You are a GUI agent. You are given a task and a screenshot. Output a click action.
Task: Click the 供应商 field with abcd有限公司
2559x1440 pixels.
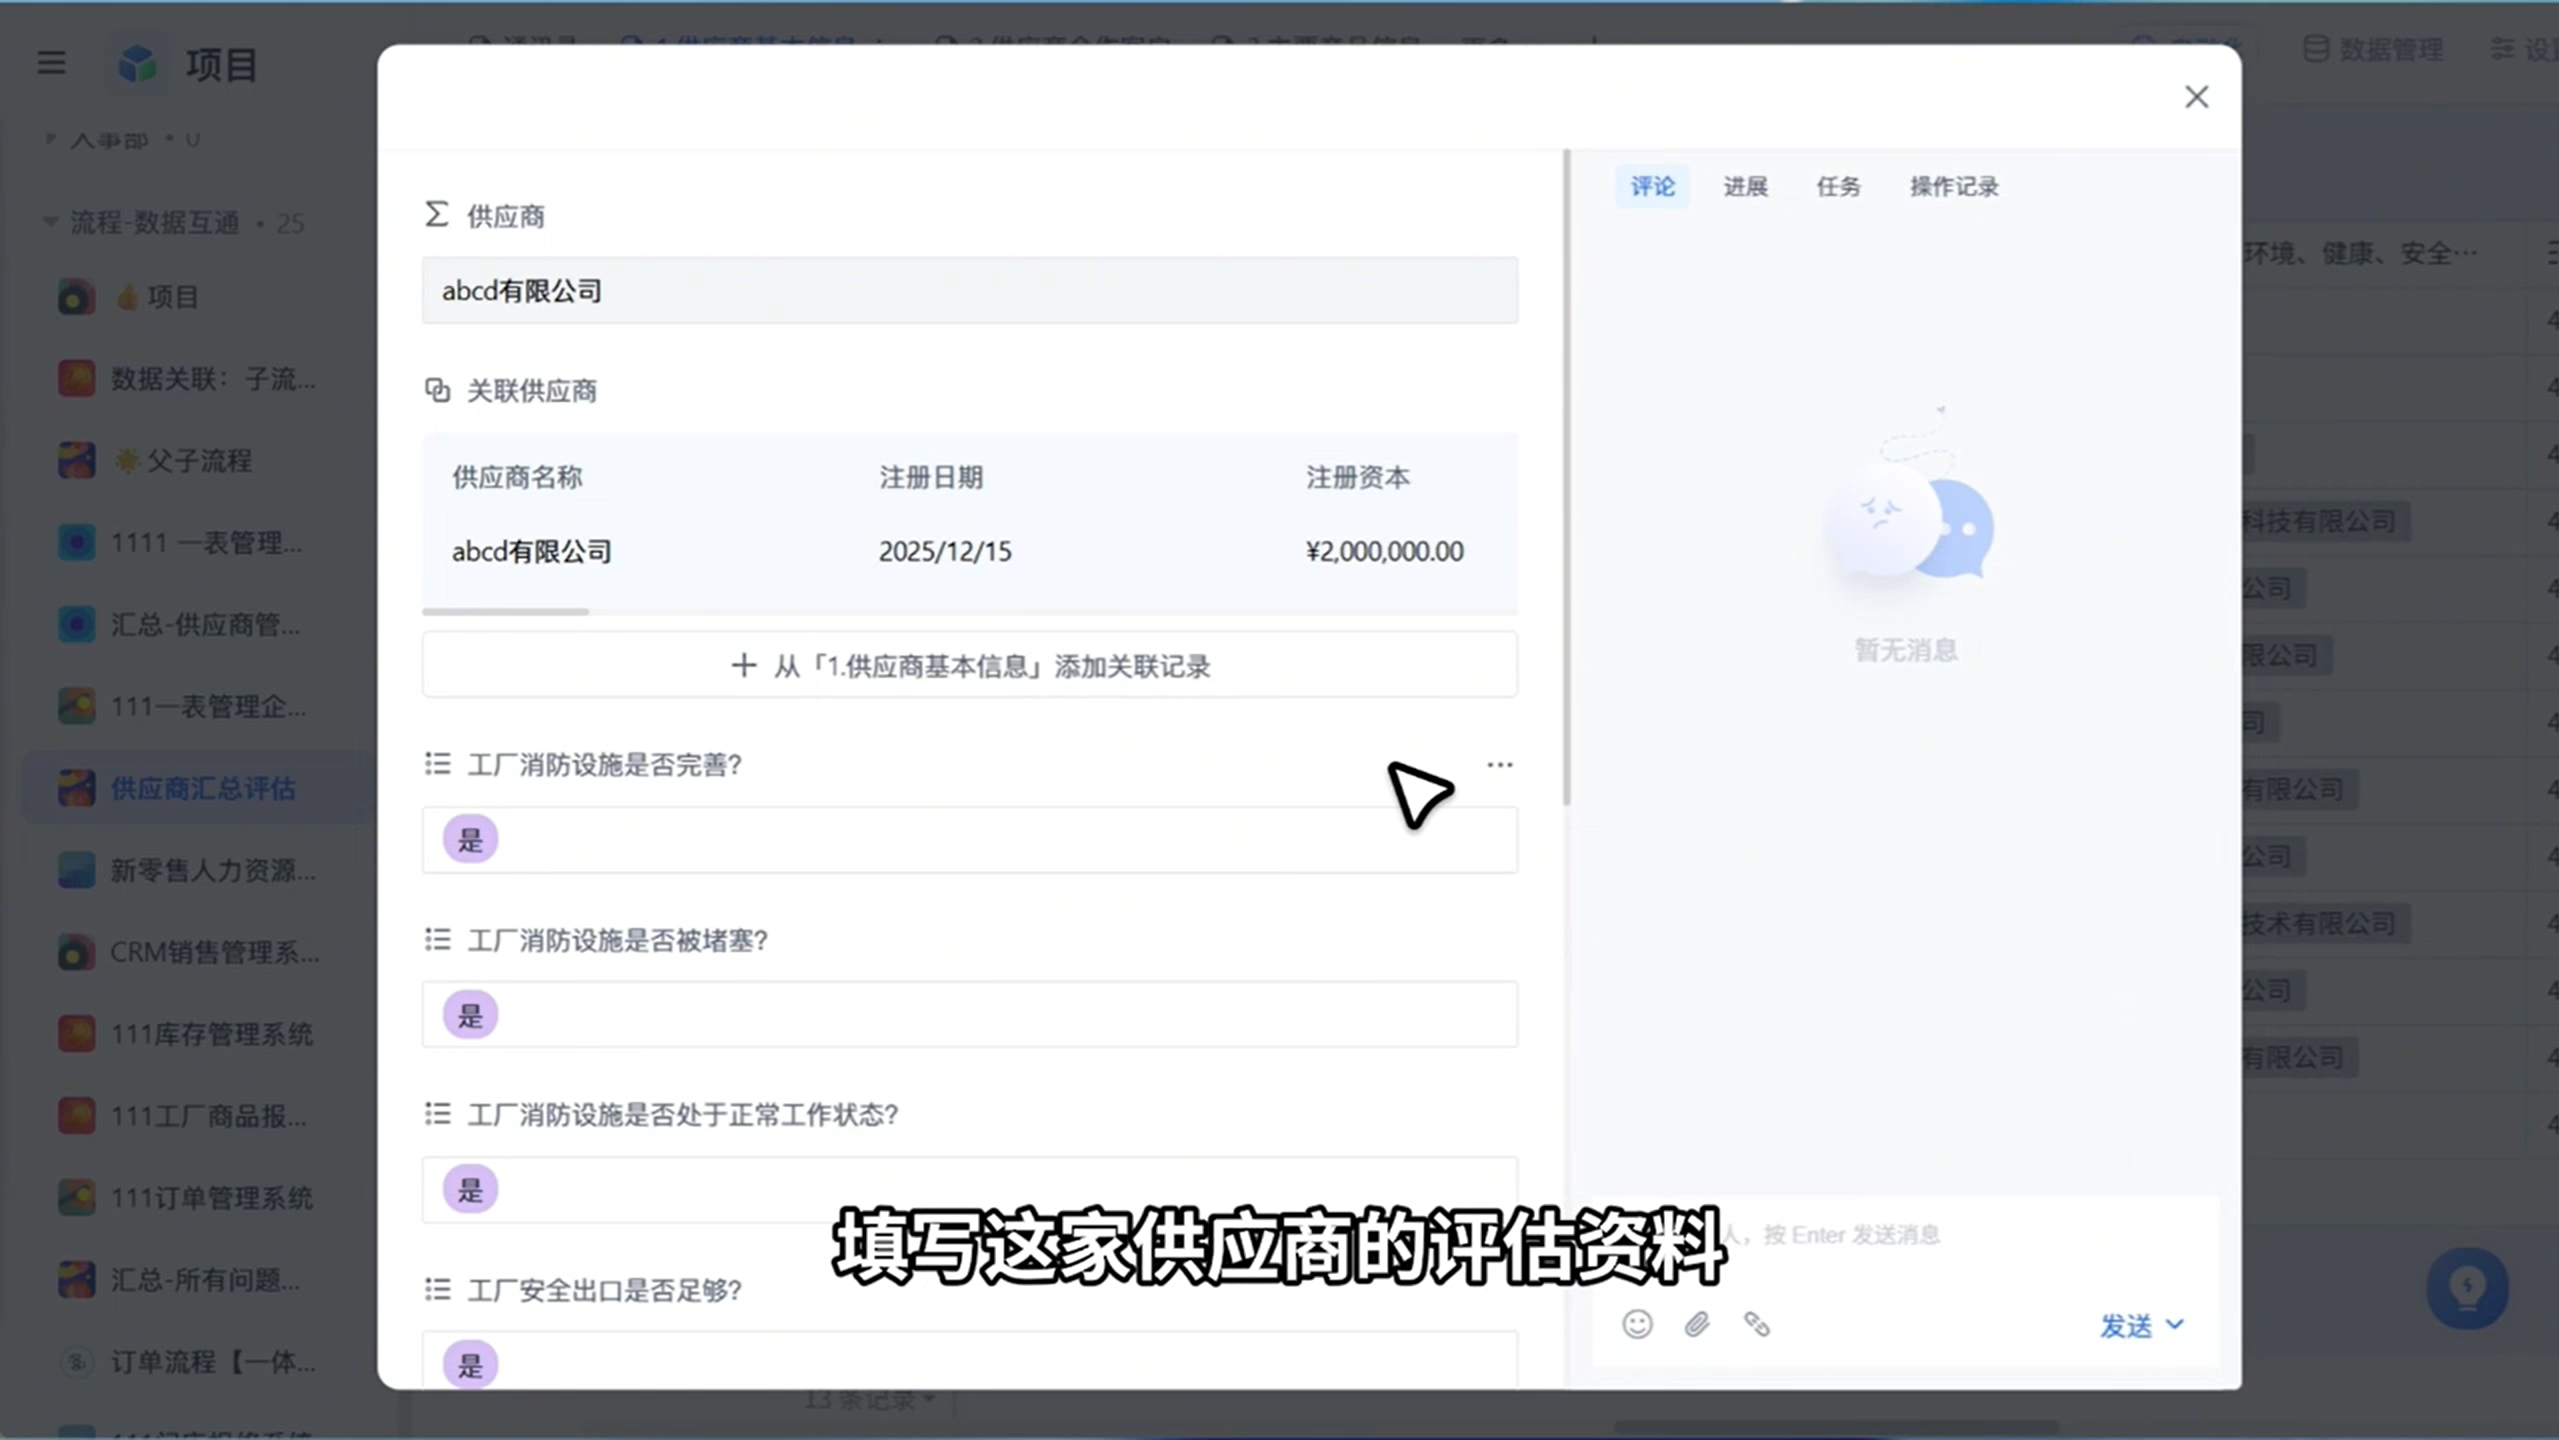click(969, 291)
